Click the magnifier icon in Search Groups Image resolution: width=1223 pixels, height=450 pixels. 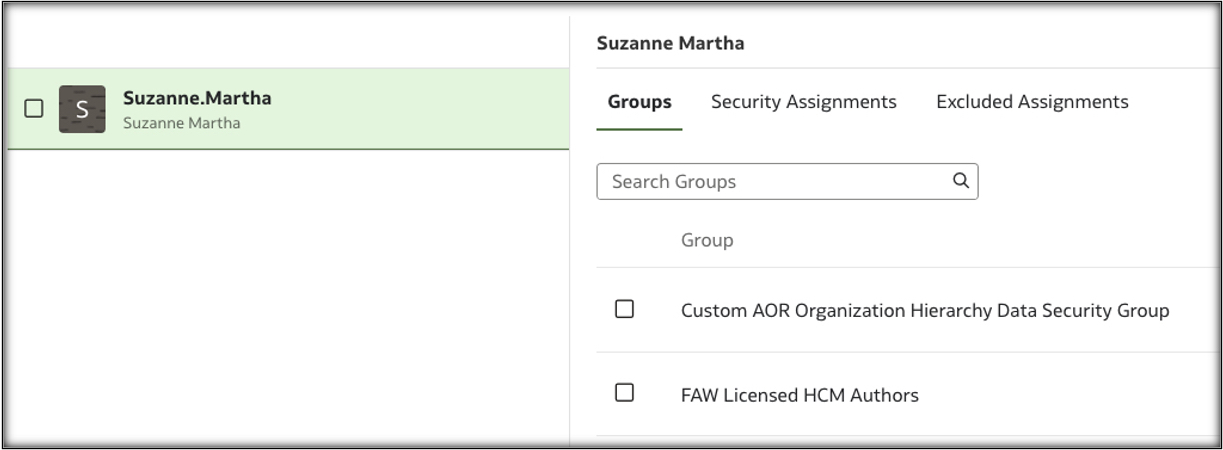point(960,181)
